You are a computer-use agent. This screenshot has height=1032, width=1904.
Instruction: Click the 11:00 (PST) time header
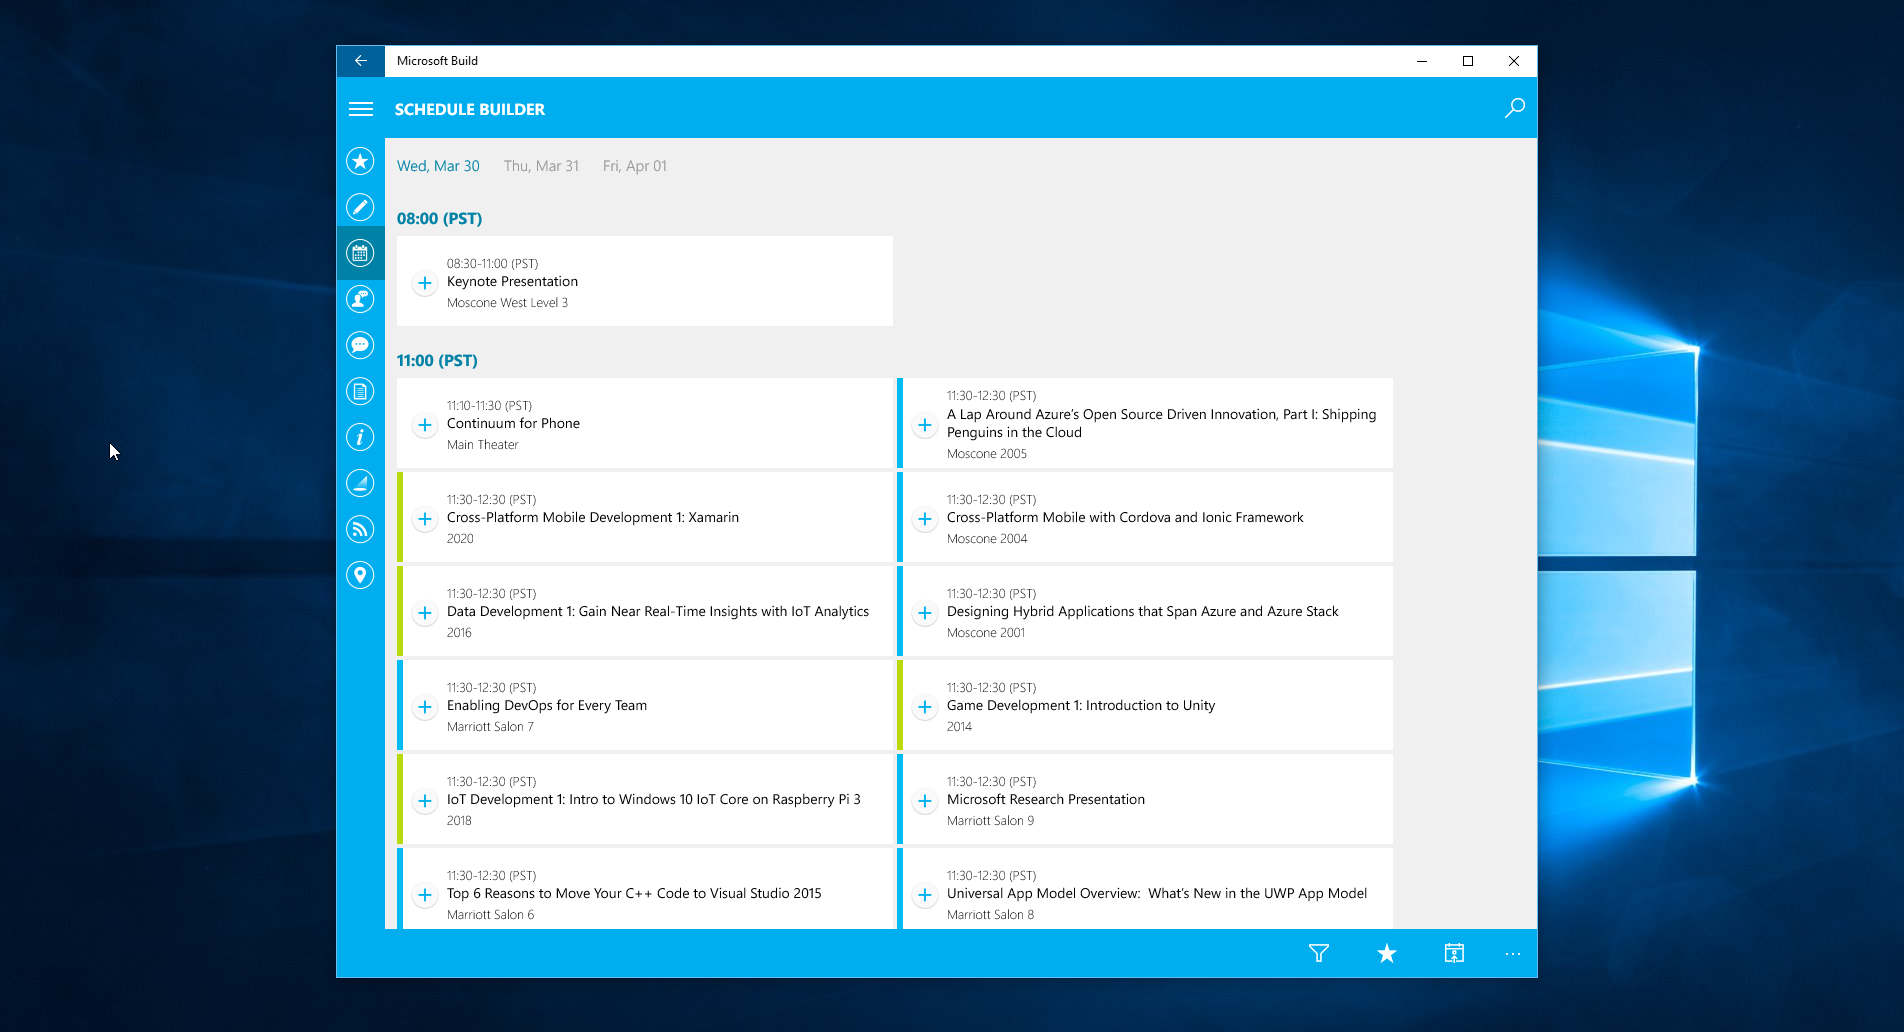coord(437,361)
